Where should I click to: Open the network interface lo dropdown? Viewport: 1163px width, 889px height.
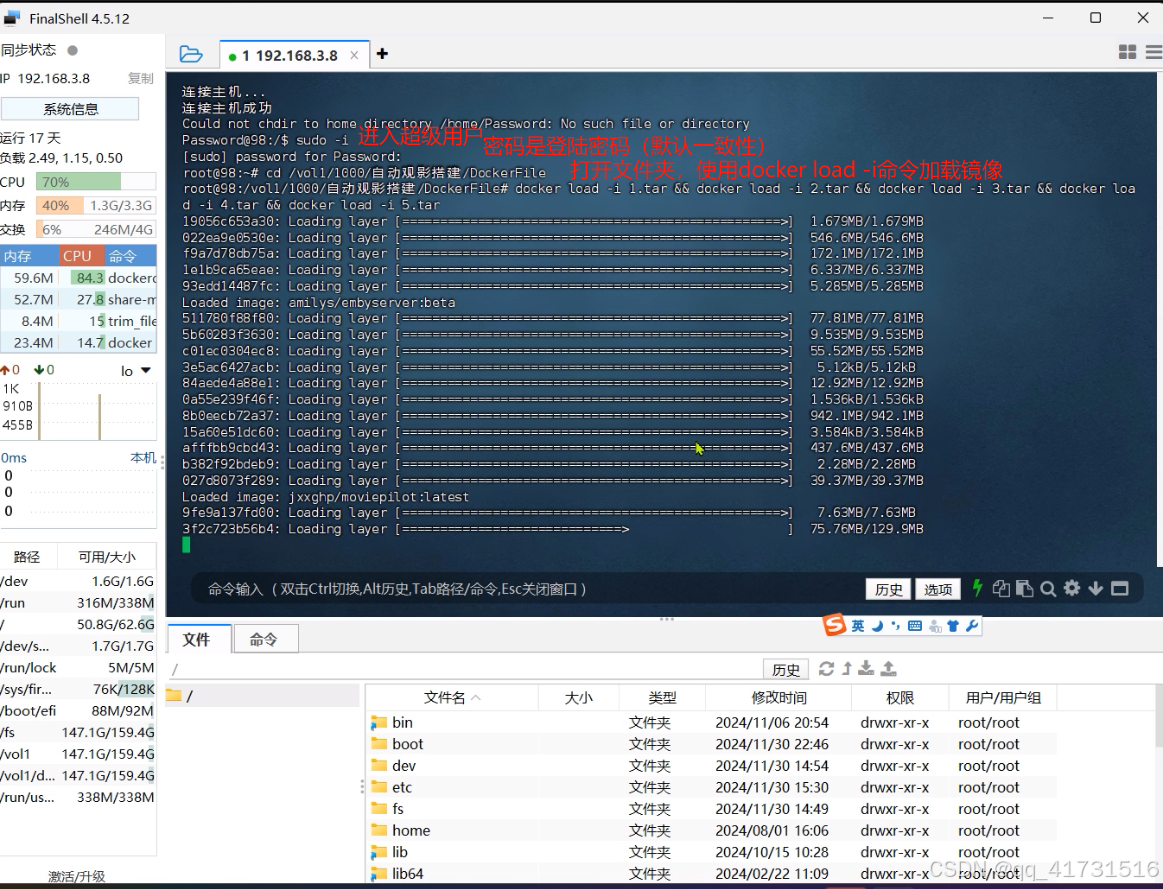(136, 371)
